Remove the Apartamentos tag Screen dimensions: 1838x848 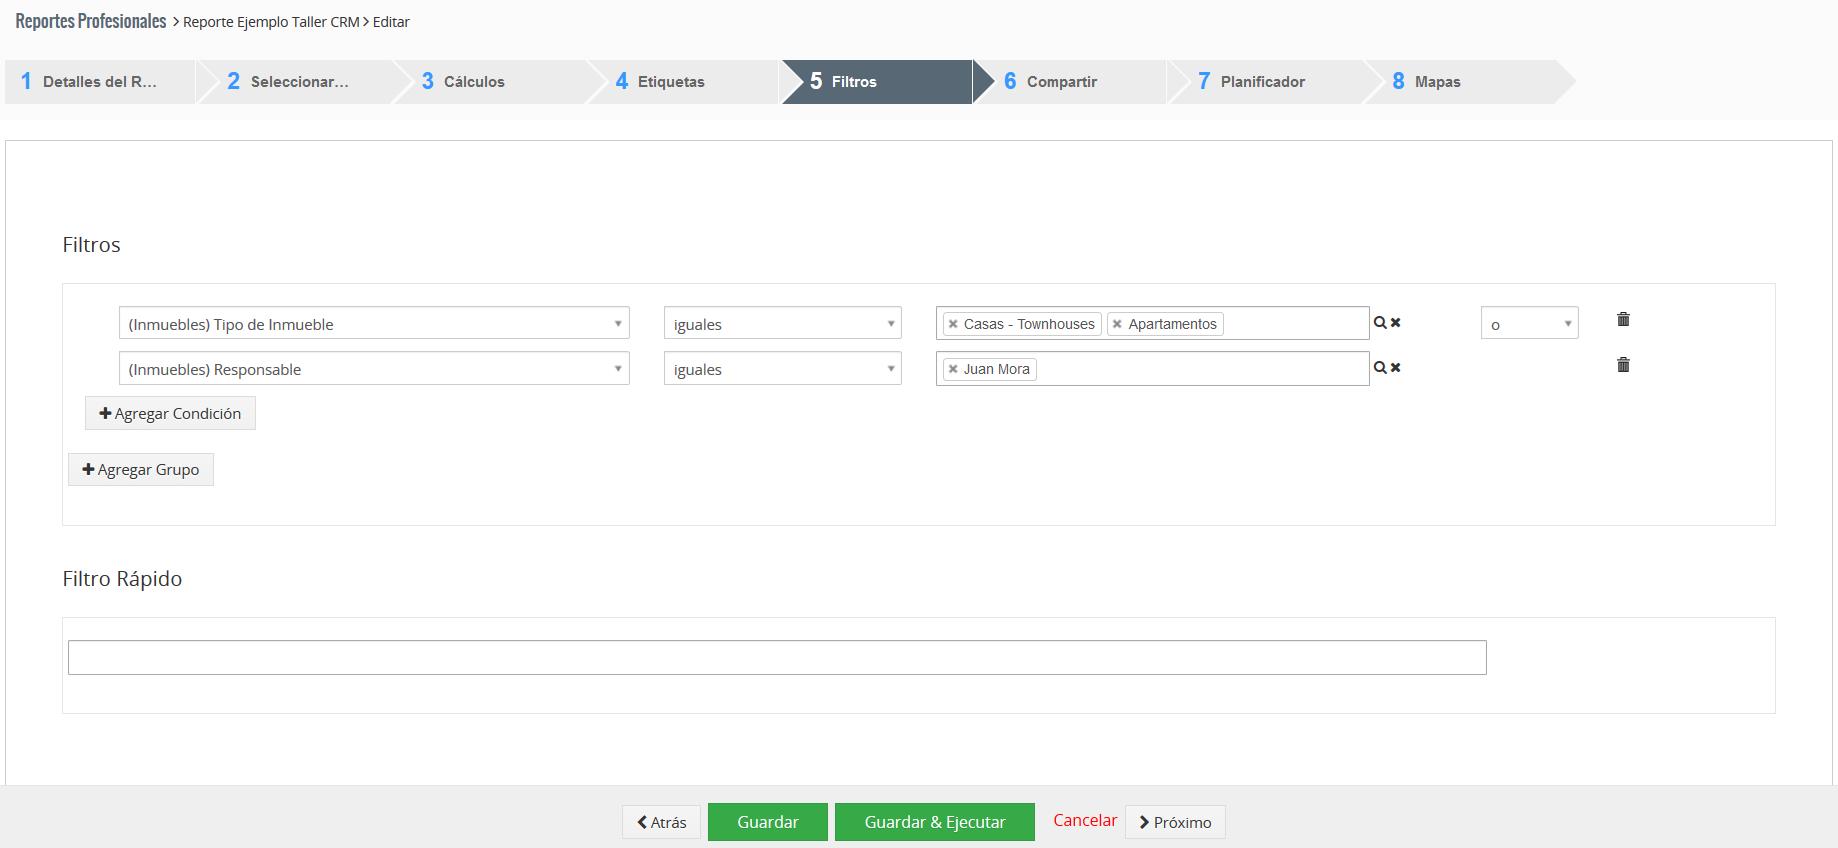click(1117, 324)
